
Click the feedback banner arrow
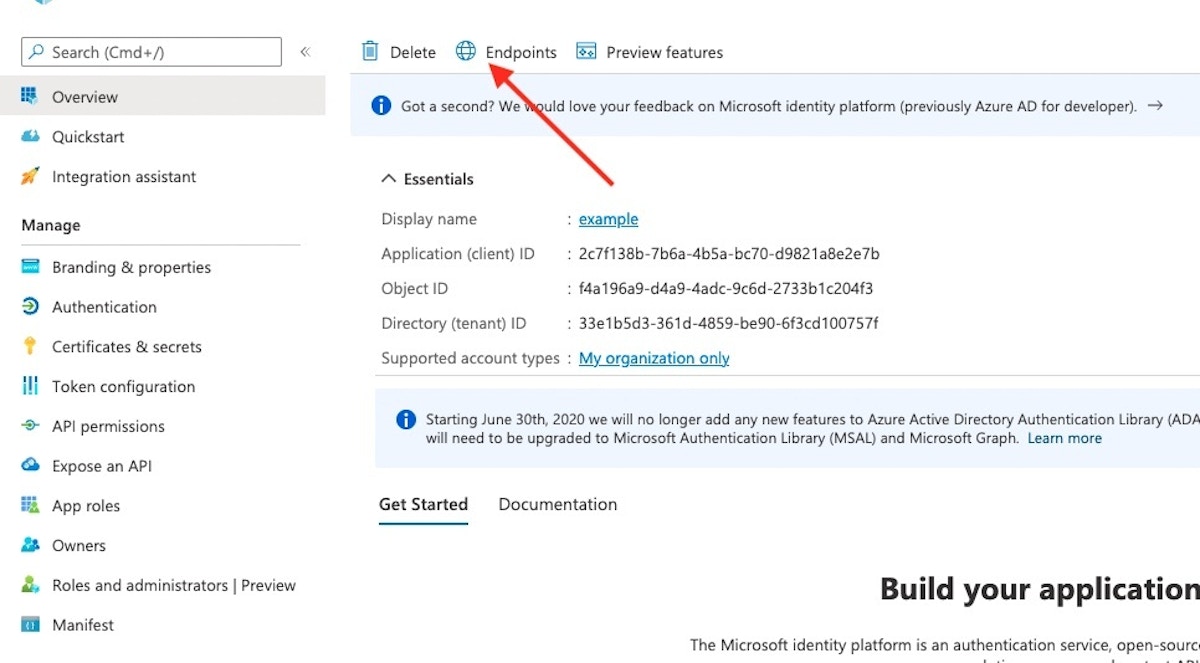[1155, 105]
